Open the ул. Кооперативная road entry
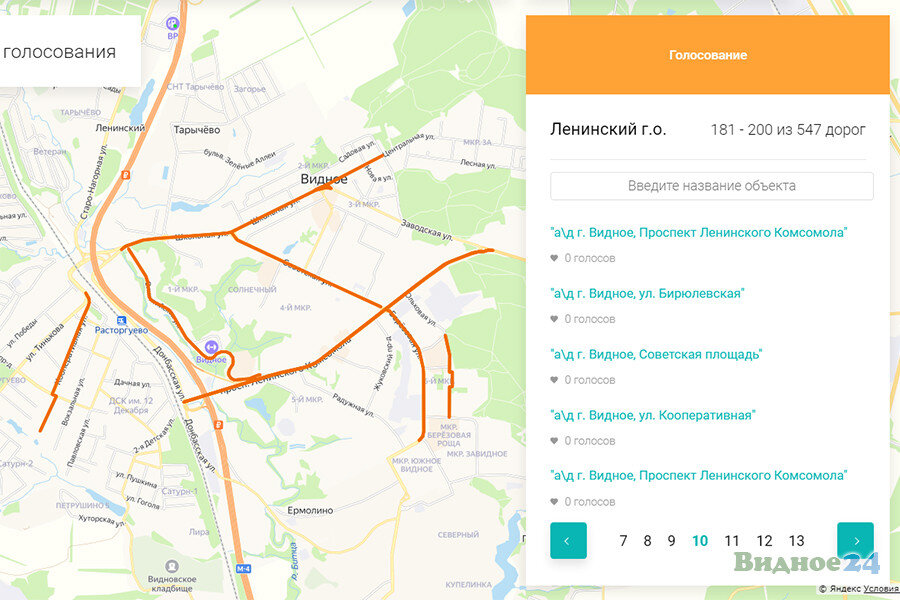The height and width of the screenshot is (600, 900). pyautogui.click(x=653, y=415)
